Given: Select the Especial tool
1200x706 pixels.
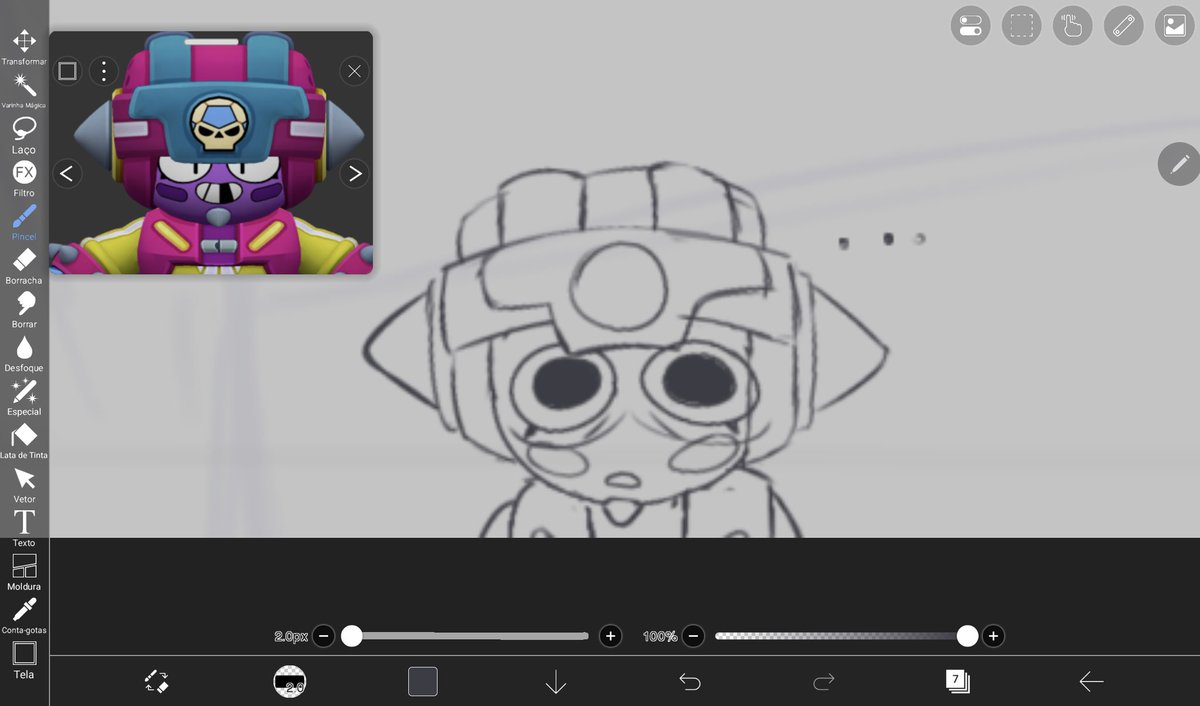Looking at the screenshot, I should click(x=24, y=397).
